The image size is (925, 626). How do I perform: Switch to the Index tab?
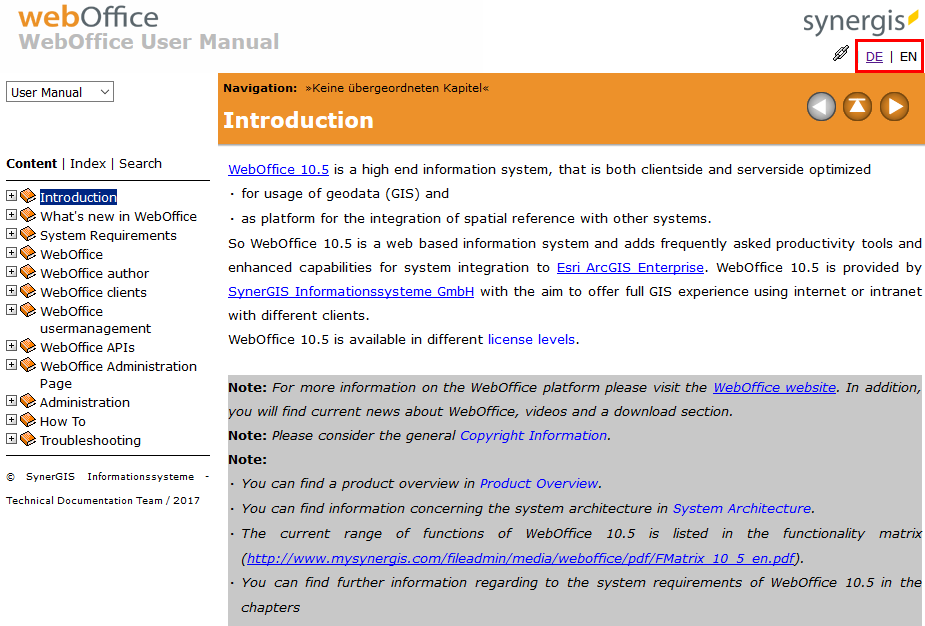pyautogui.click(x=88, y=163)
